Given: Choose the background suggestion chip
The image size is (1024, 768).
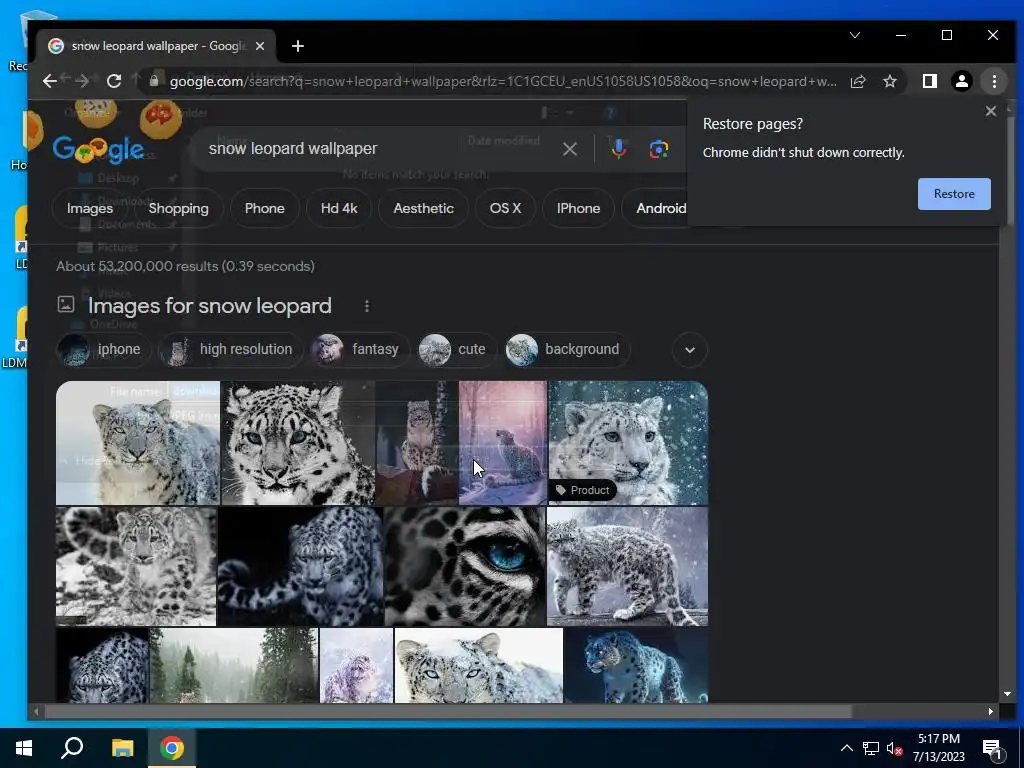Looking at the screenshot, I should pyautogui.click(x=567, y=349).
